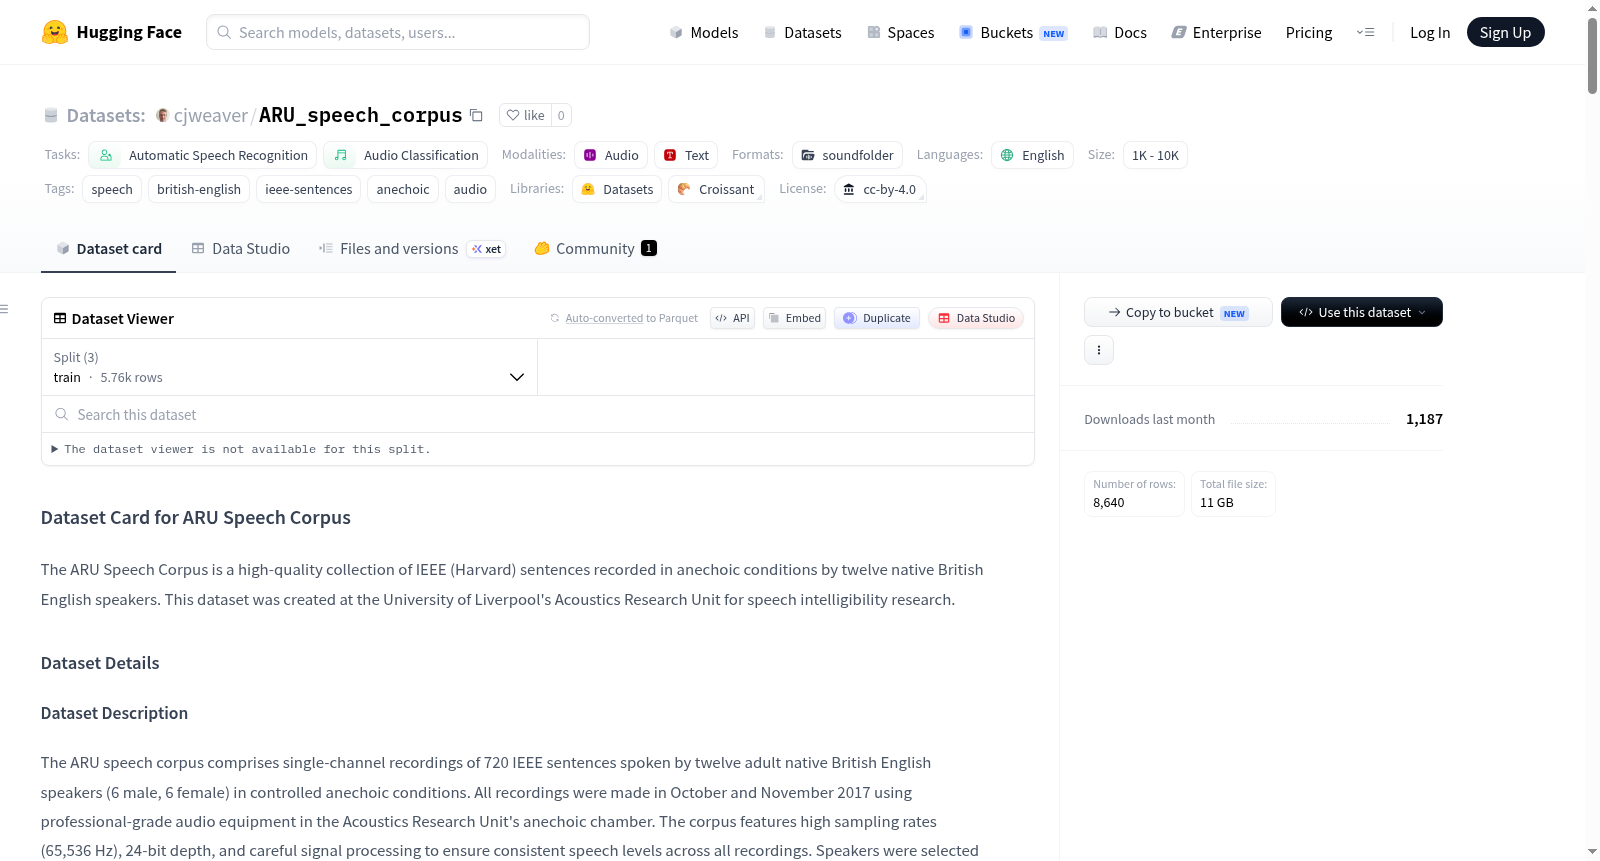Click the downloads count 1,187

(1424, 419)
